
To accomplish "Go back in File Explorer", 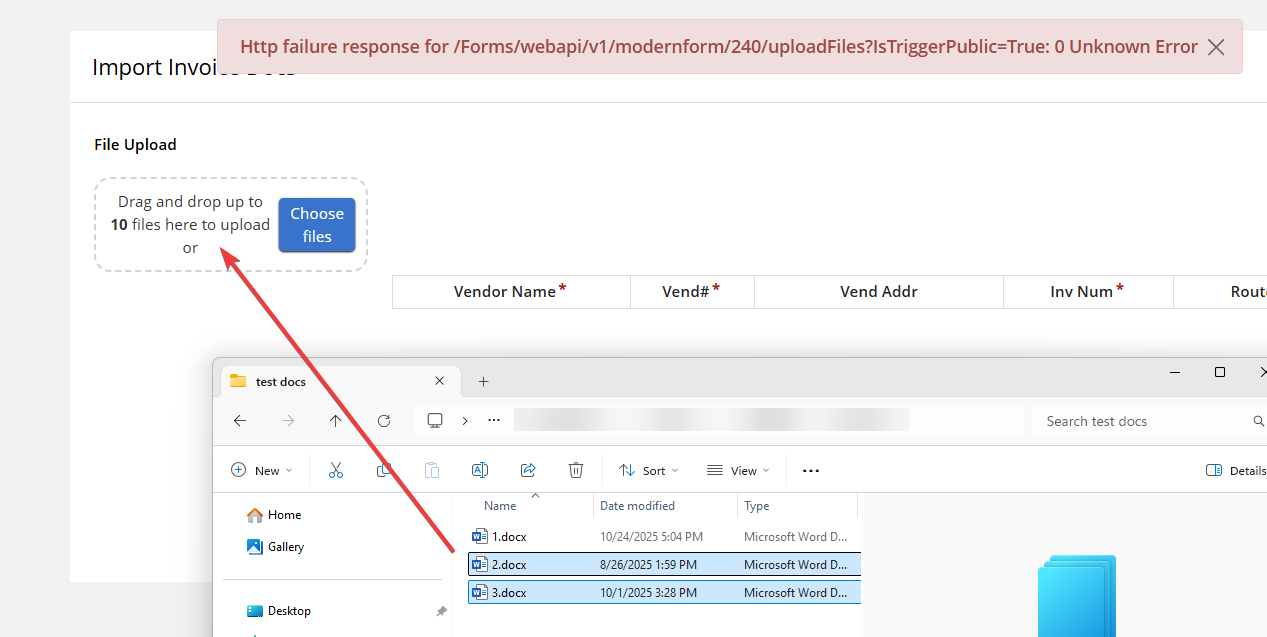I will (240, 421).
